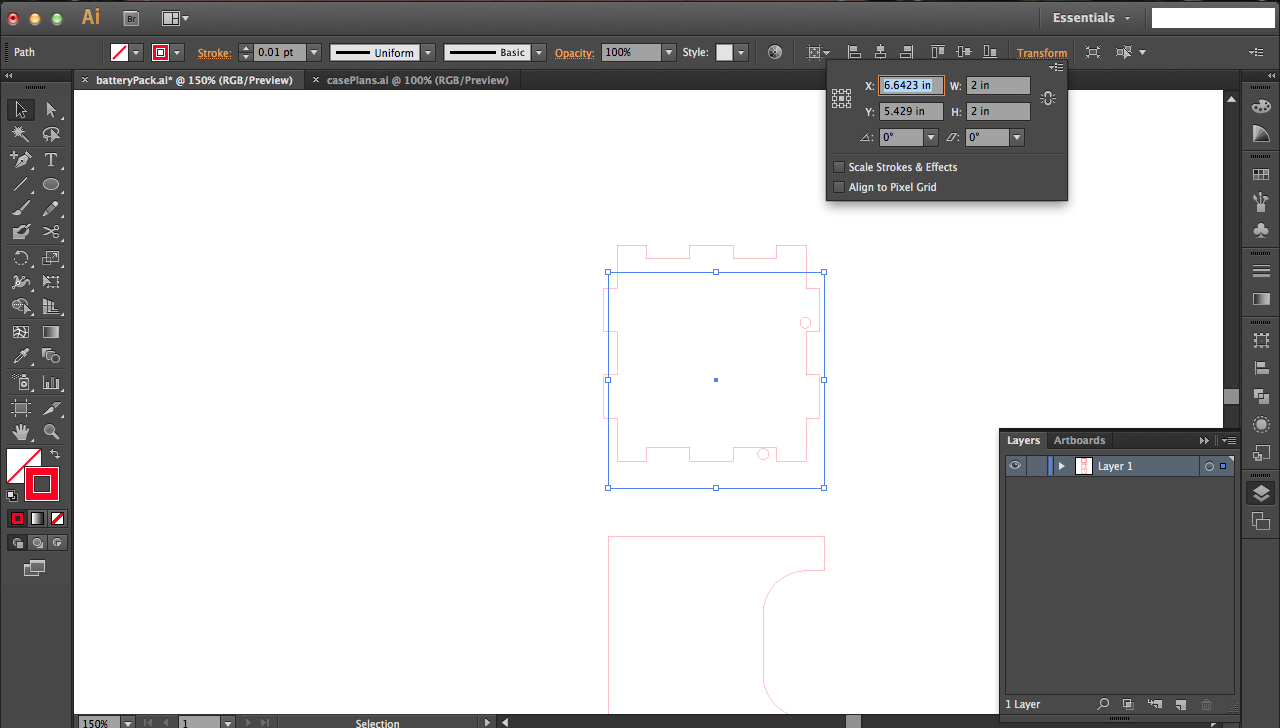The width and height of the screenshot is (1280, 728).
Task: Select the Artboard tool
Action: click(21, 408)
